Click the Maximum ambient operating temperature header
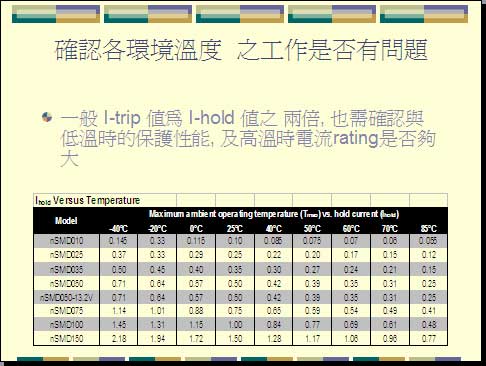The width and height of the screenshot is (486, 366). tap(274, 214)
